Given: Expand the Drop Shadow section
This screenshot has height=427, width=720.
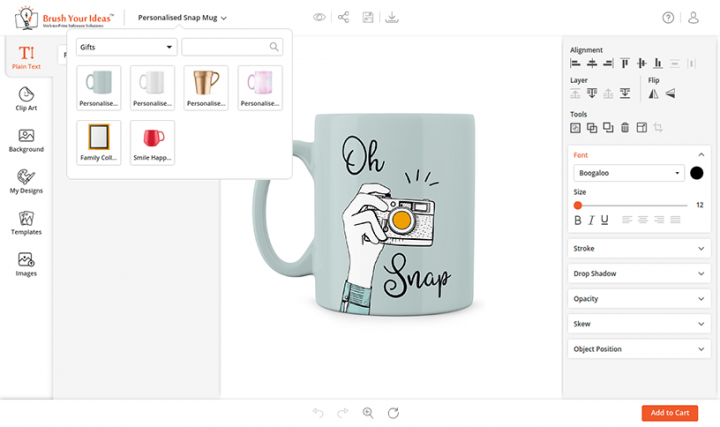Looking at the screenshot, I should coord(639,274).
